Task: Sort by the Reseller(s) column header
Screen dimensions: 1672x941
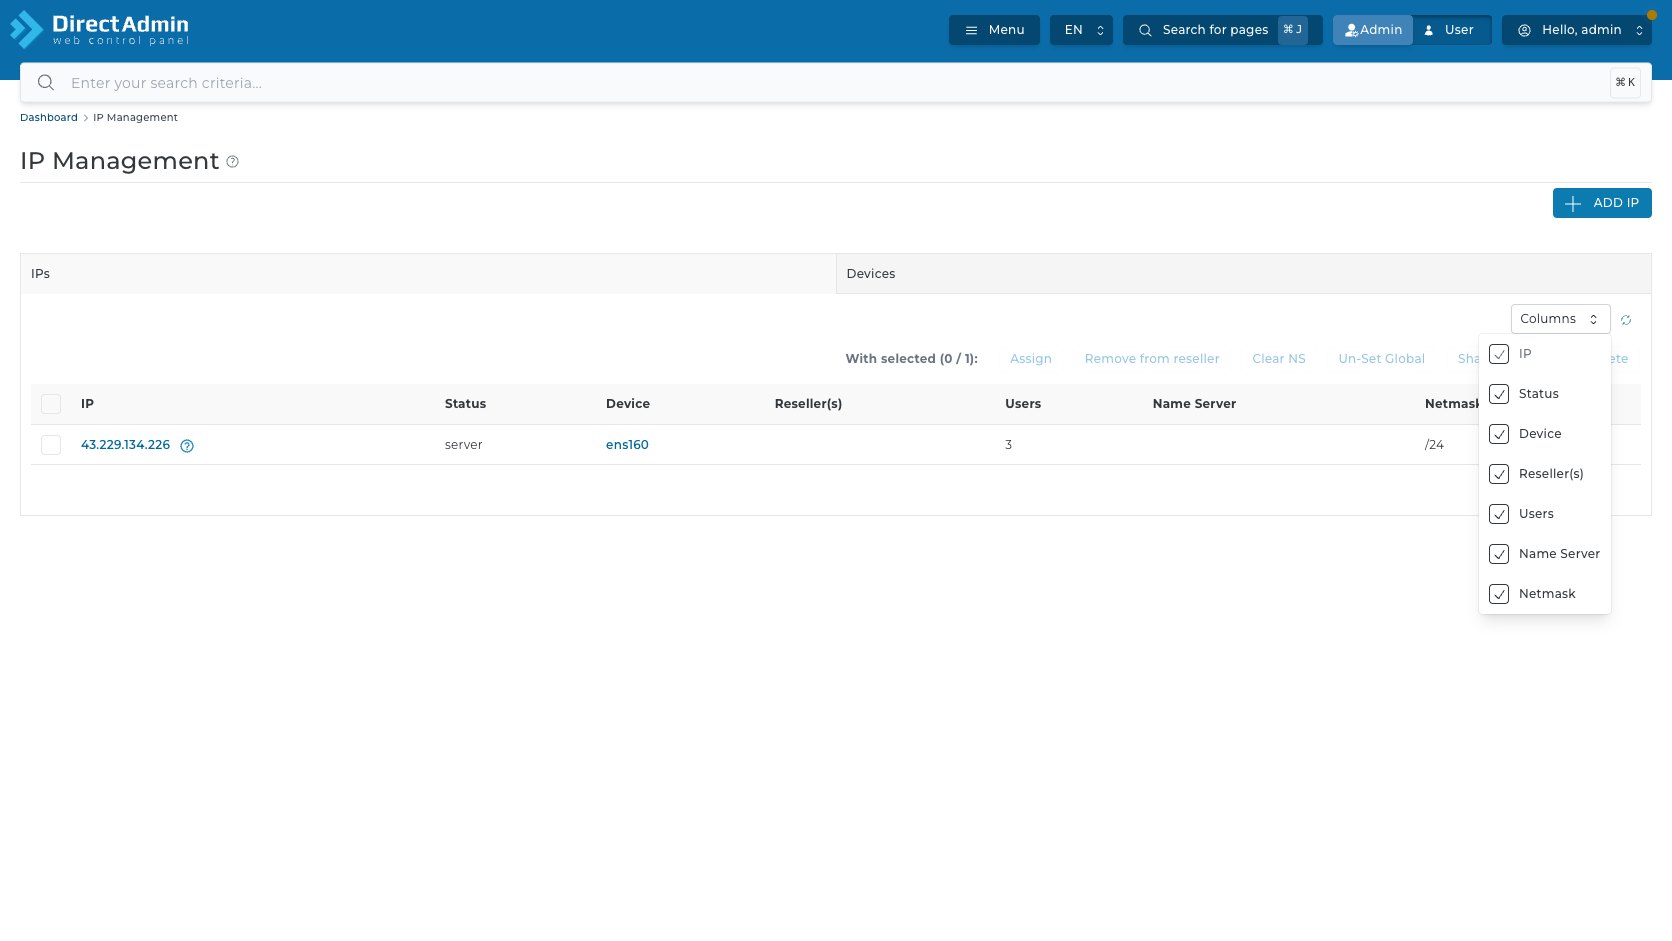Action: point(808,404)
